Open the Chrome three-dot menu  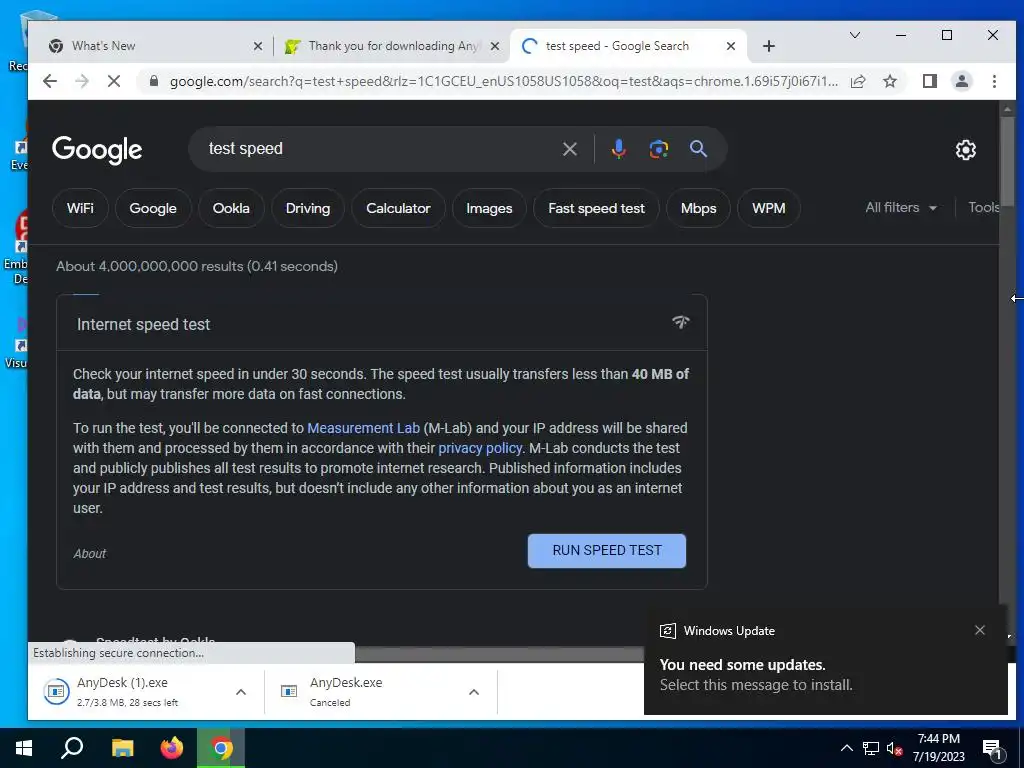point(994,81)
